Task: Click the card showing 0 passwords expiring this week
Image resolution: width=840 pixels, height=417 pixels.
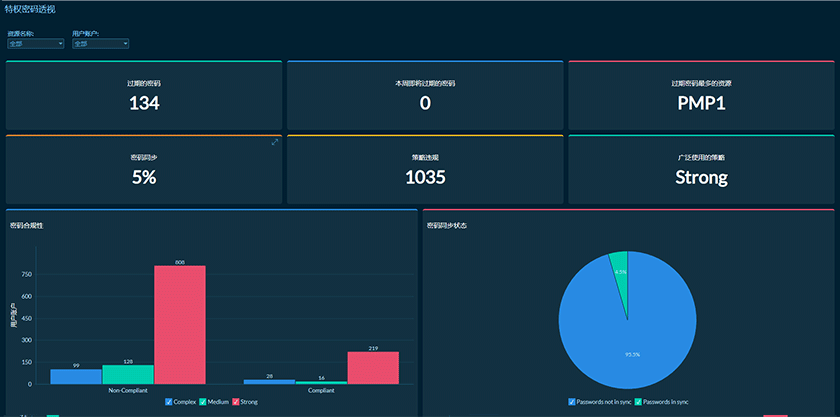Action: click(425, 95)
